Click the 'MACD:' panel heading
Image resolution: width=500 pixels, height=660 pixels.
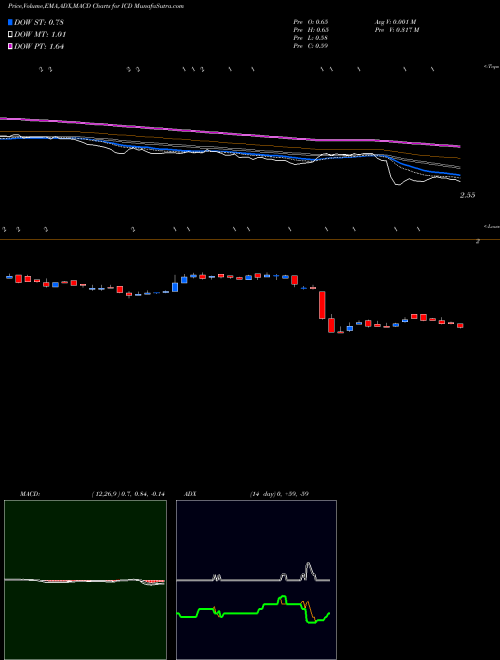pyautogui.click(x=30, y=494)
